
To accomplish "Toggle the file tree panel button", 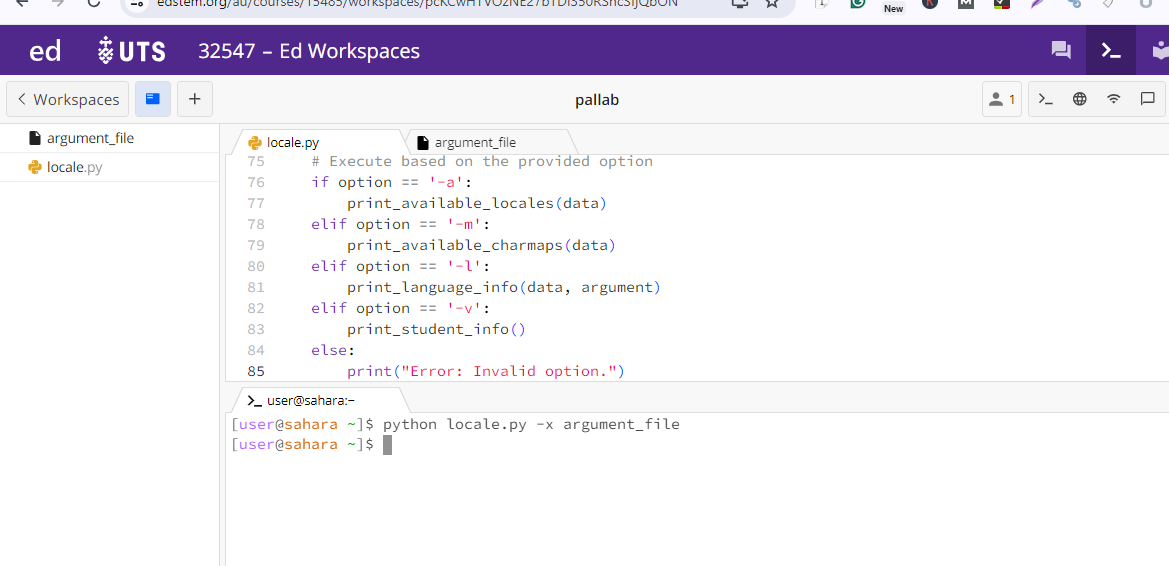I will coord(153,99).
